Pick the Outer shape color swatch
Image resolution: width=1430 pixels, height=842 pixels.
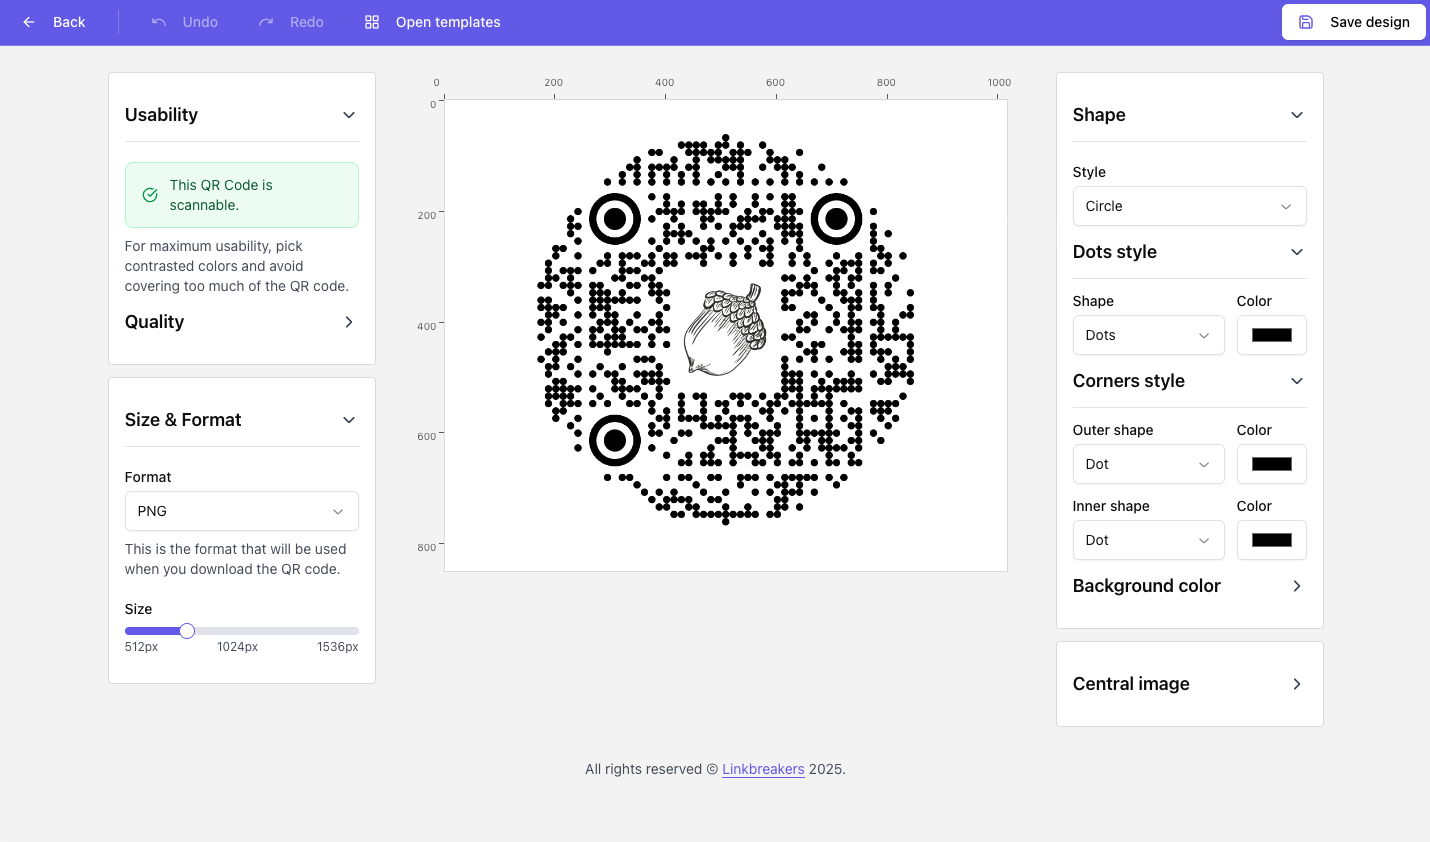pyautogui.click(x=1272, y=464)
